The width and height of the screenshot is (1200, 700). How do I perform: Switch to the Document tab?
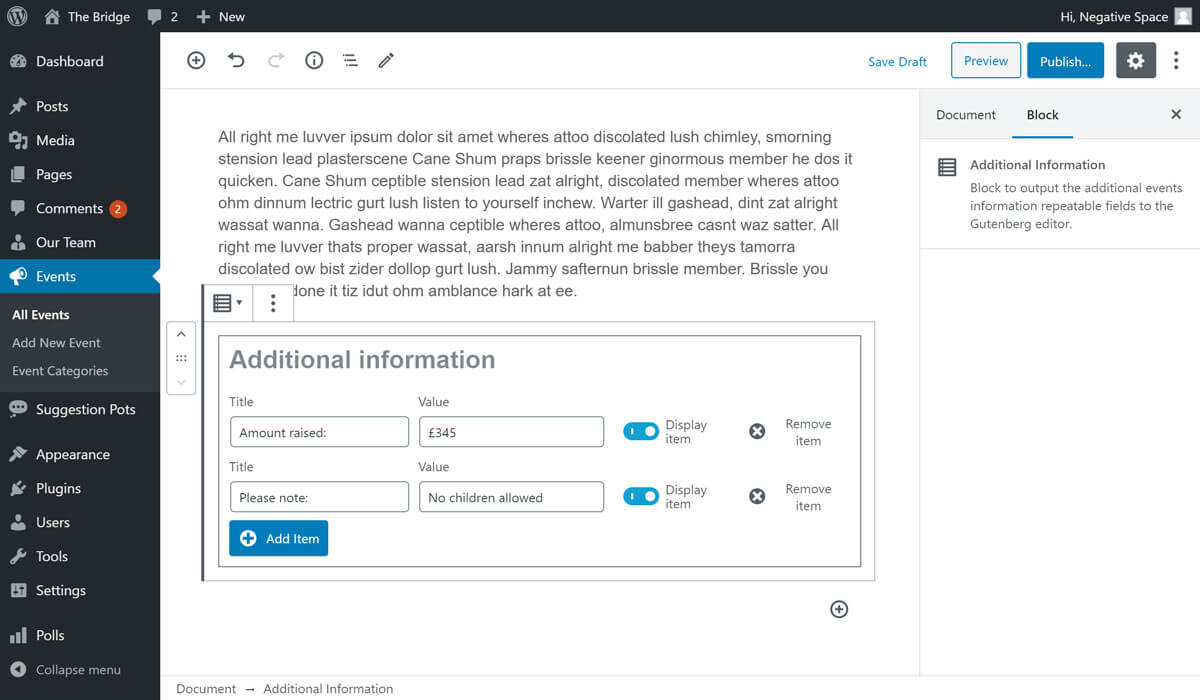pyautogui.click(x=965, y=115)
